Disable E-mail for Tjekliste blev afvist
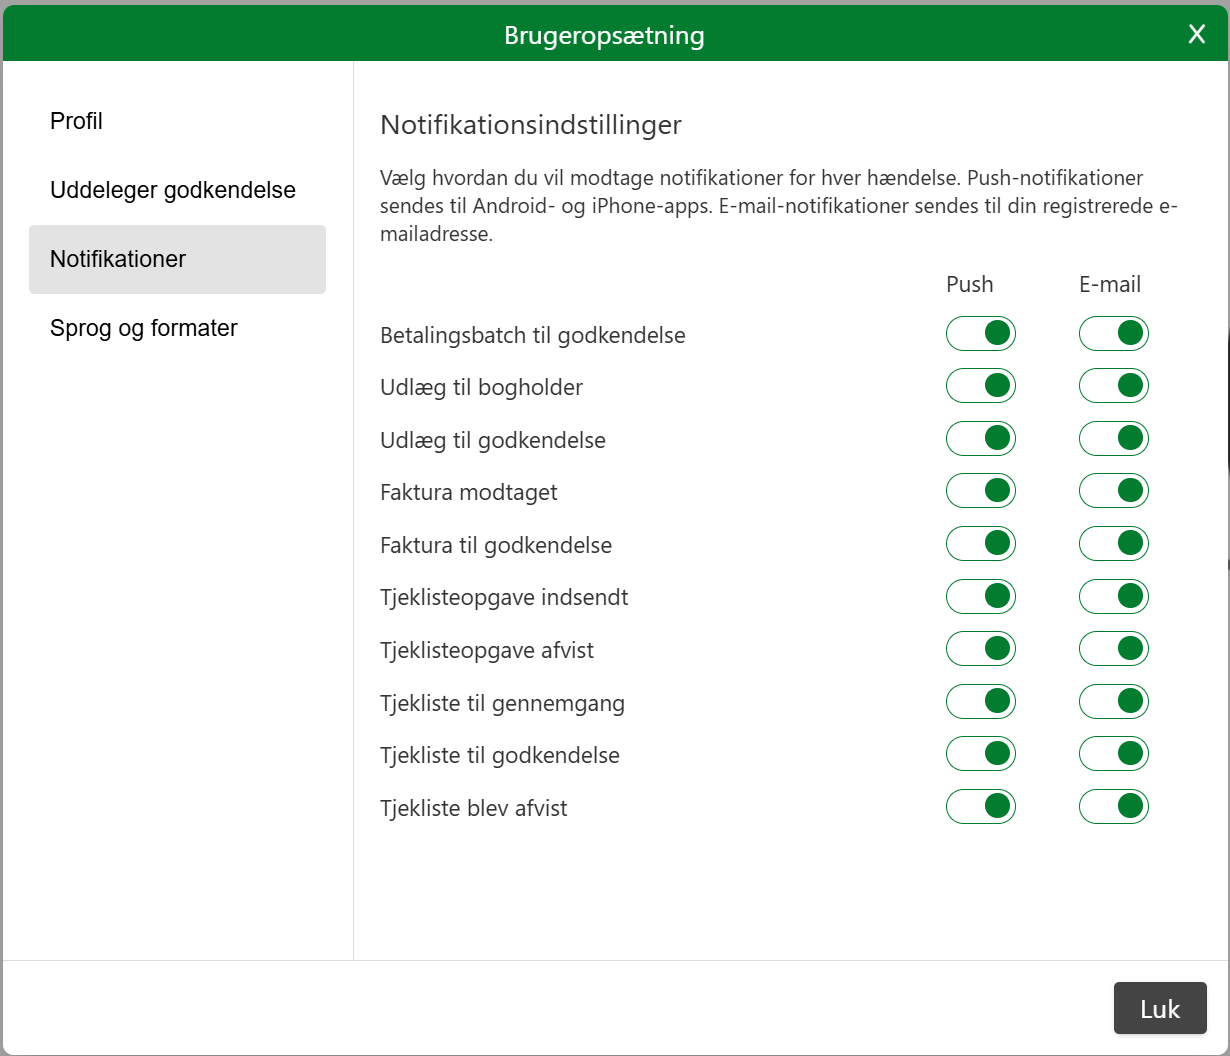The image size is (1230, 1056). [x=1114, y=806]
